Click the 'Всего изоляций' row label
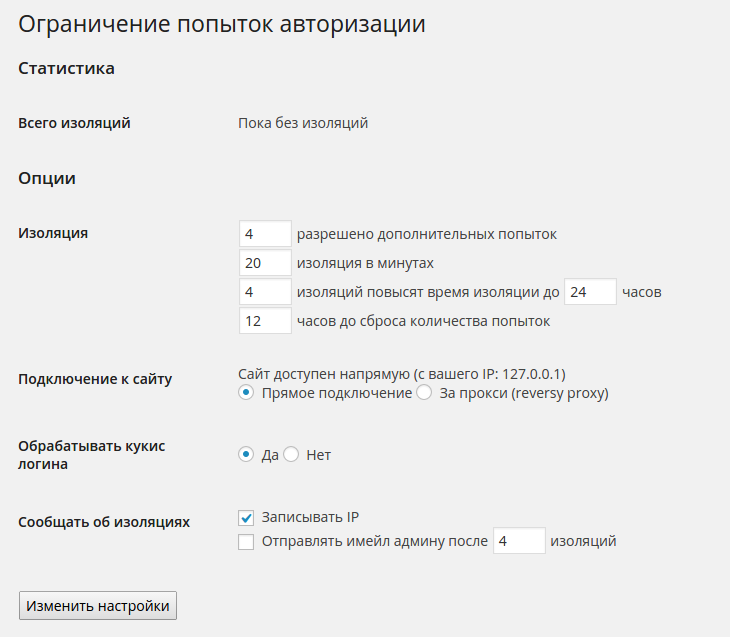Viewport: 730px width, 637px height. click(x=75, y=123)
